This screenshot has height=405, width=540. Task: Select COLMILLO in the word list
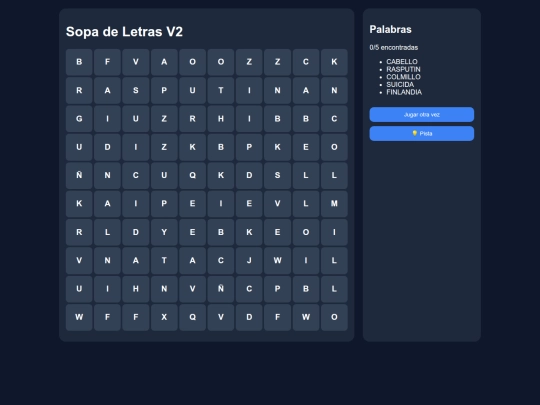[x=403, y=77]
